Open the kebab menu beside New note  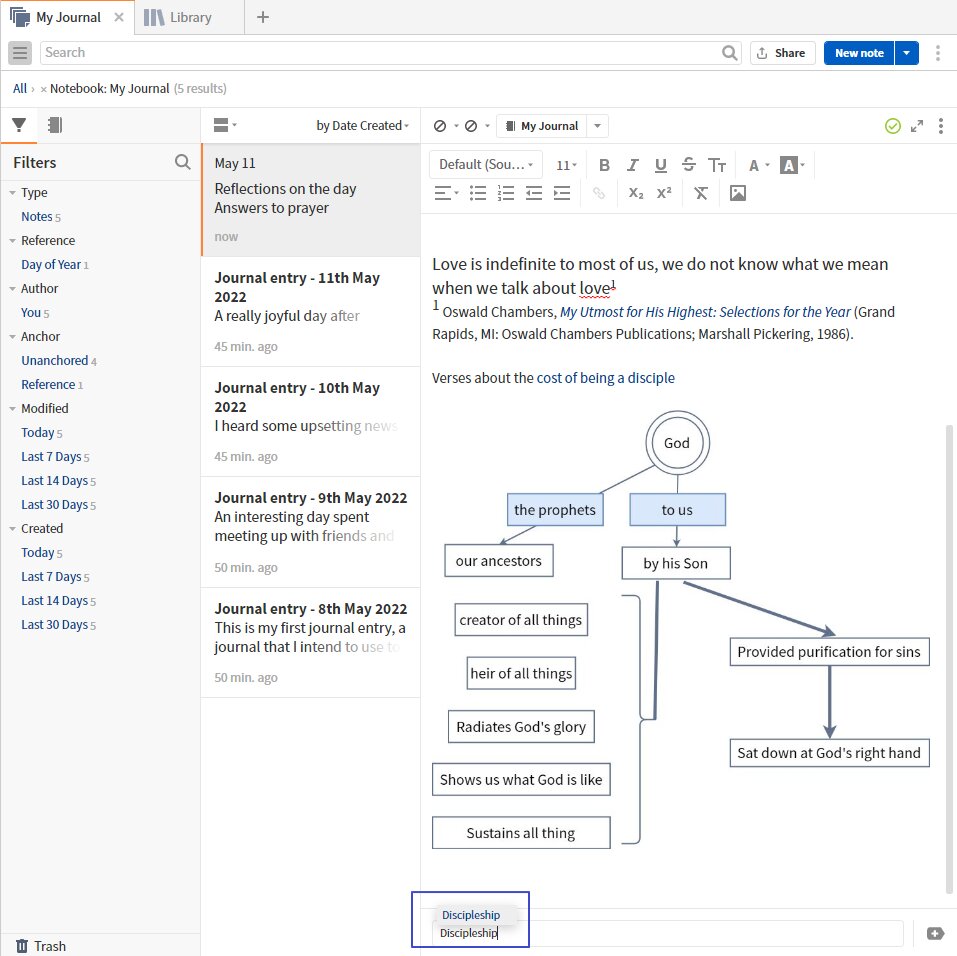(938, 53)
